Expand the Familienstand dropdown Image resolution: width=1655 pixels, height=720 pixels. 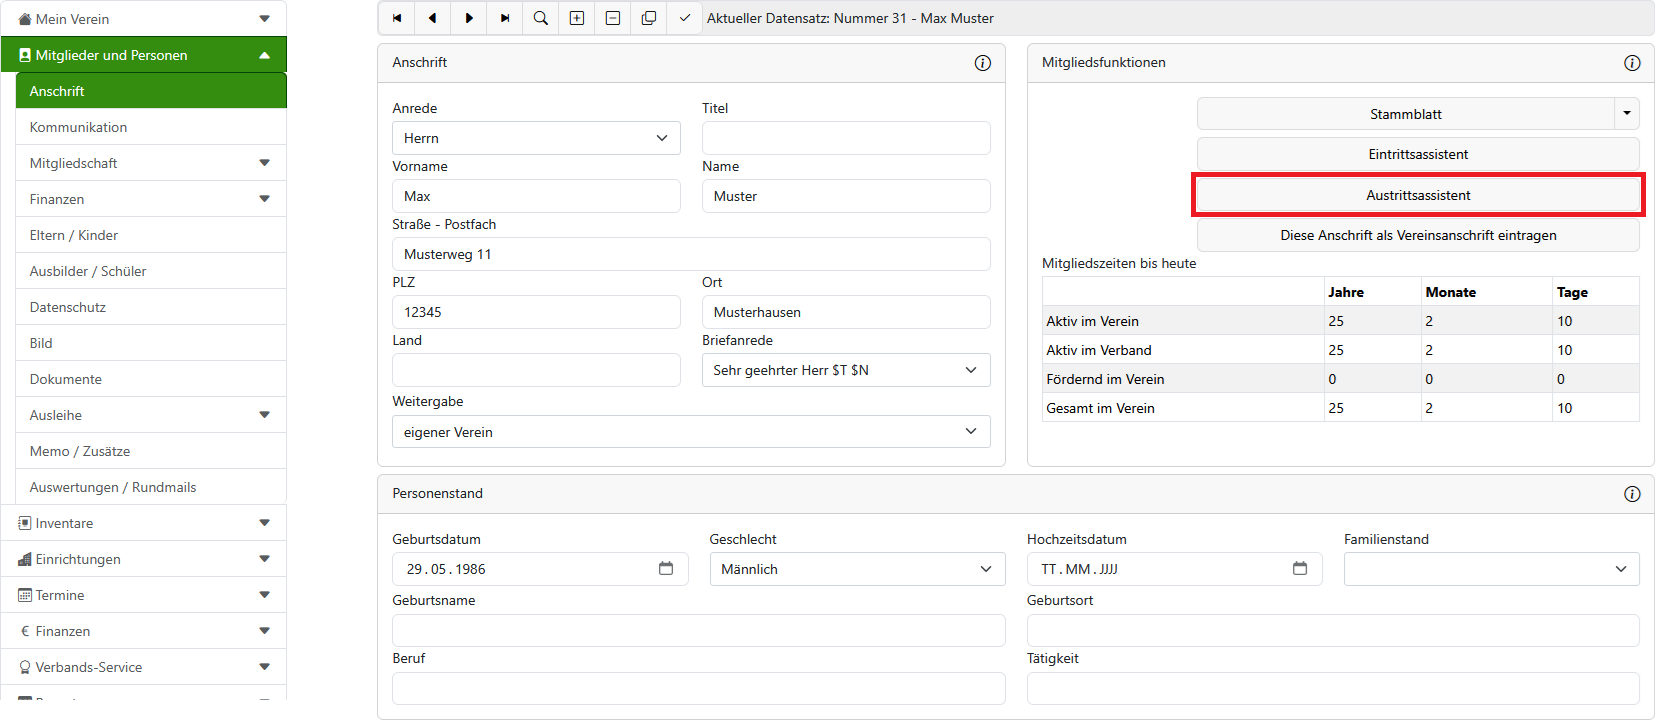(x=1491, y=569)
